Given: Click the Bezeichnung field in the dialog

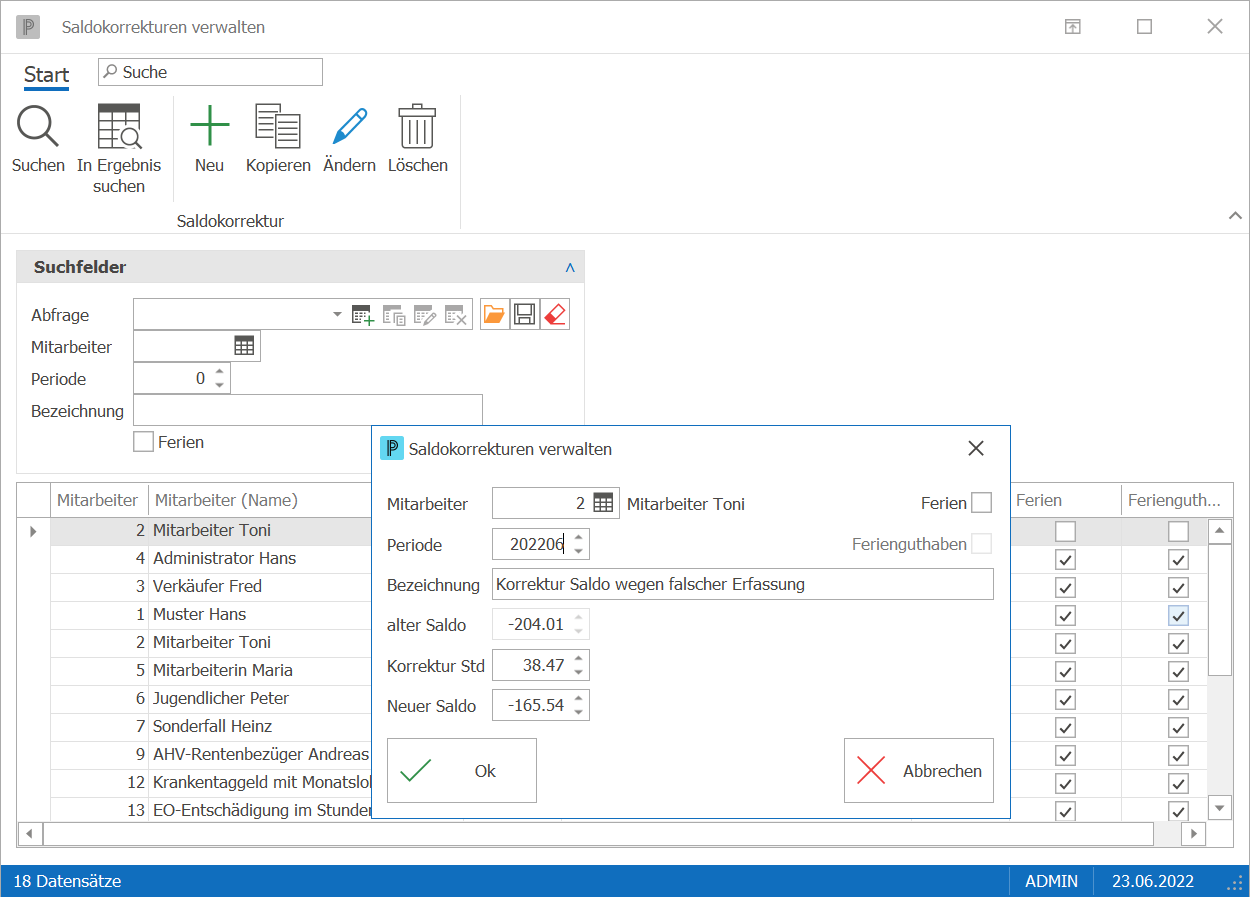Looking at the screenshot, I should coord(743,584).
